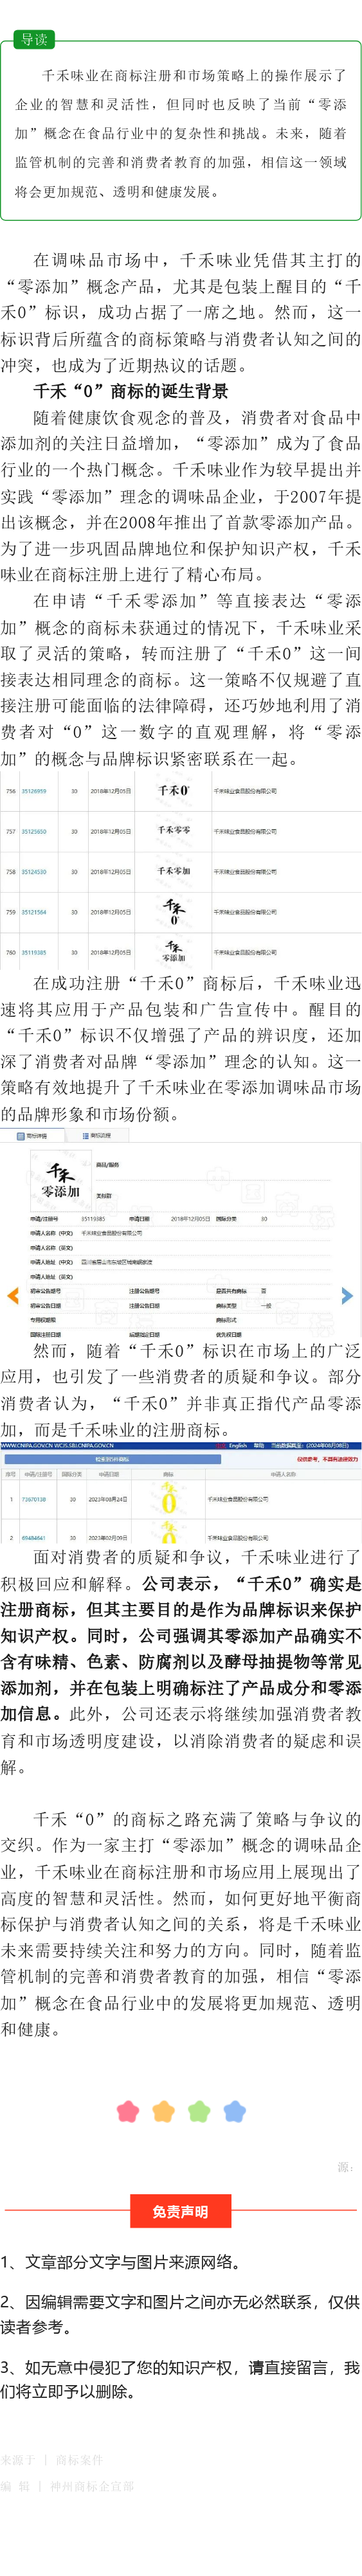
Task: Click the blue flower decoration icon
Action: (235, 2111)
